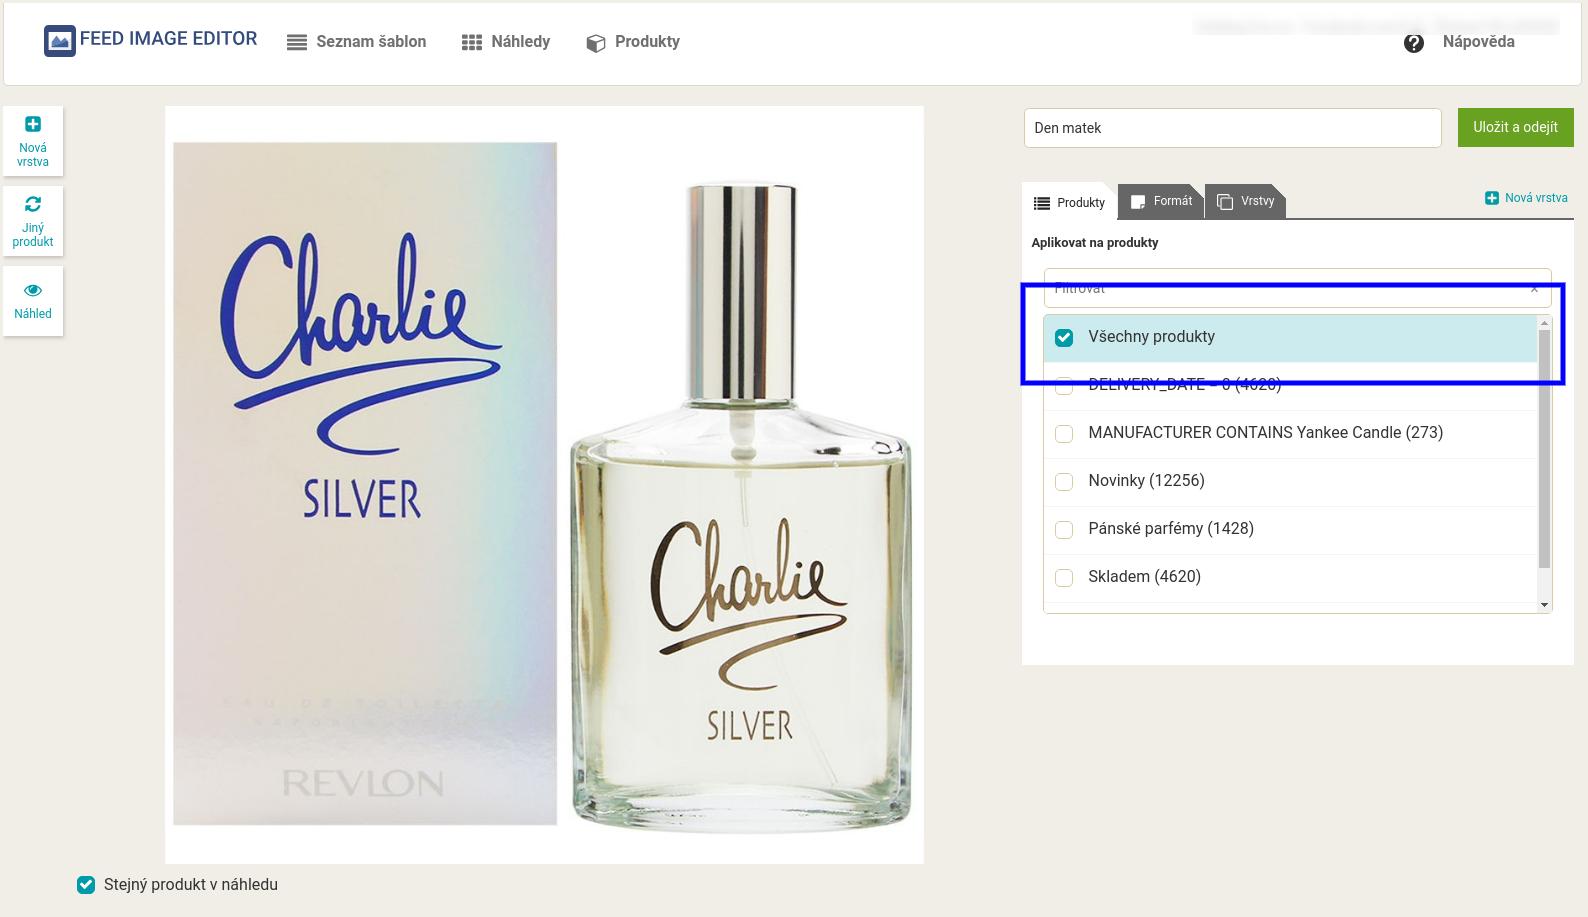Clear the Filtrovat field with the x
This screenshot has width=1588, height=917.
1534,289
